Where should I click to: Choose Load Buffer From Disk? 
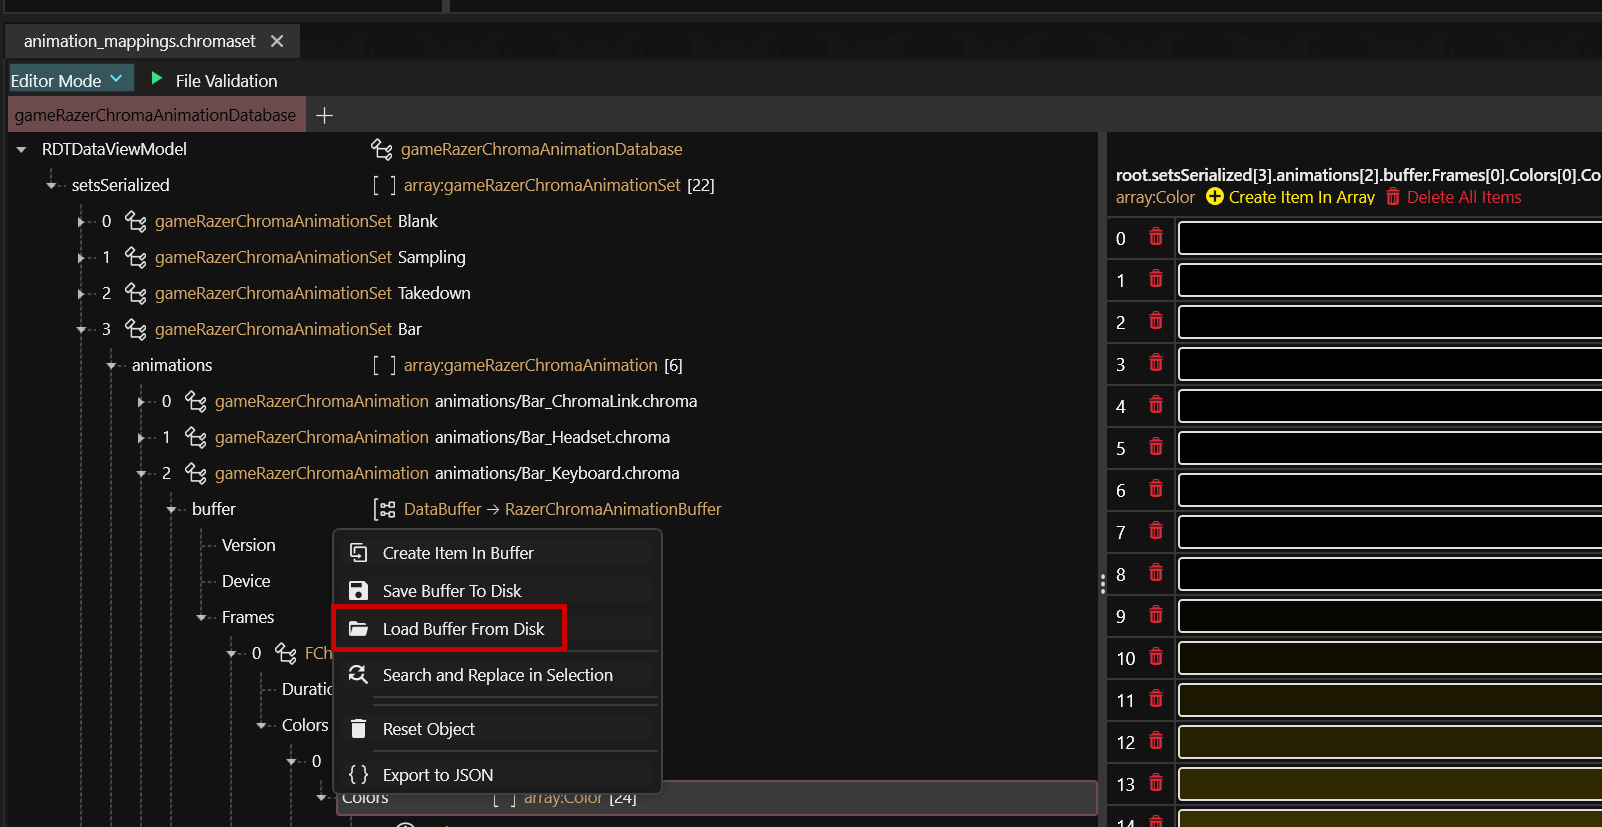463,629
